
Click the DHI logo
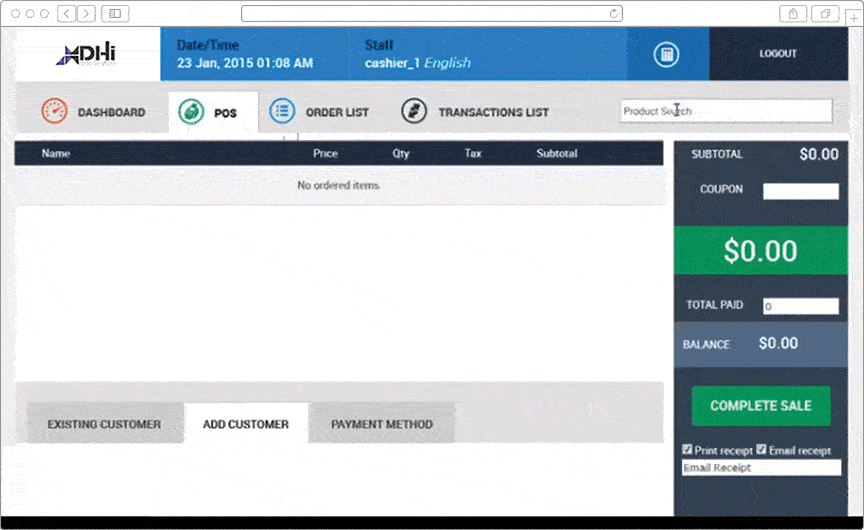[85, 55]
